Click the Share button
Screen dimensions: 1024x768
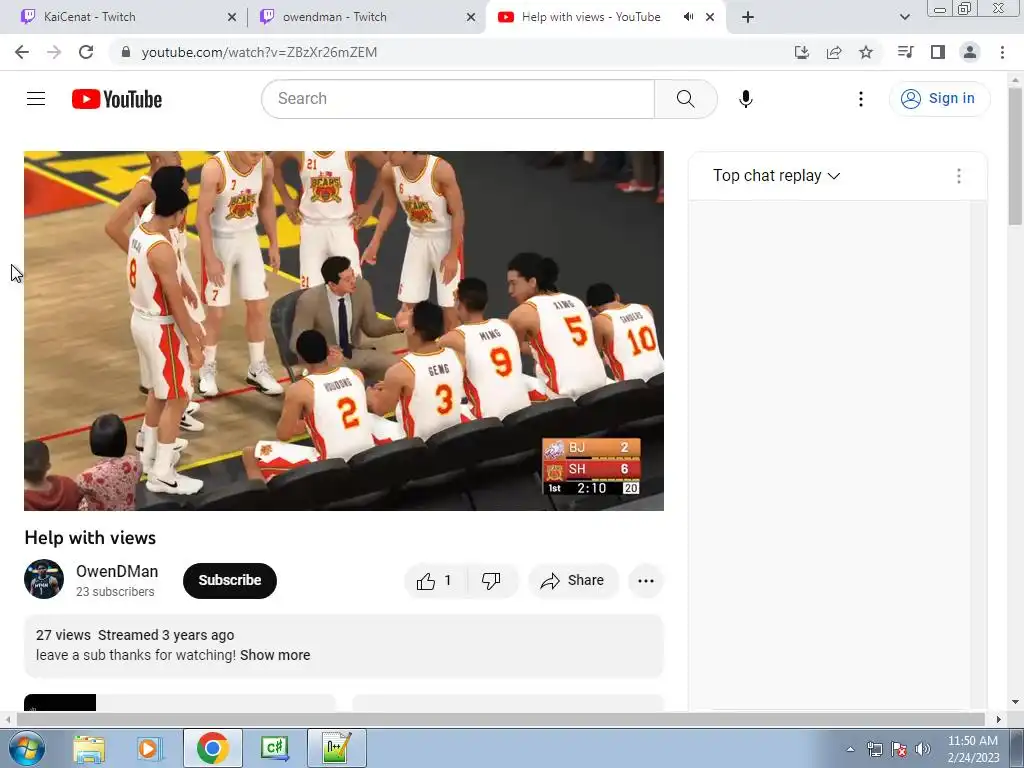click(x=573, y=581)
